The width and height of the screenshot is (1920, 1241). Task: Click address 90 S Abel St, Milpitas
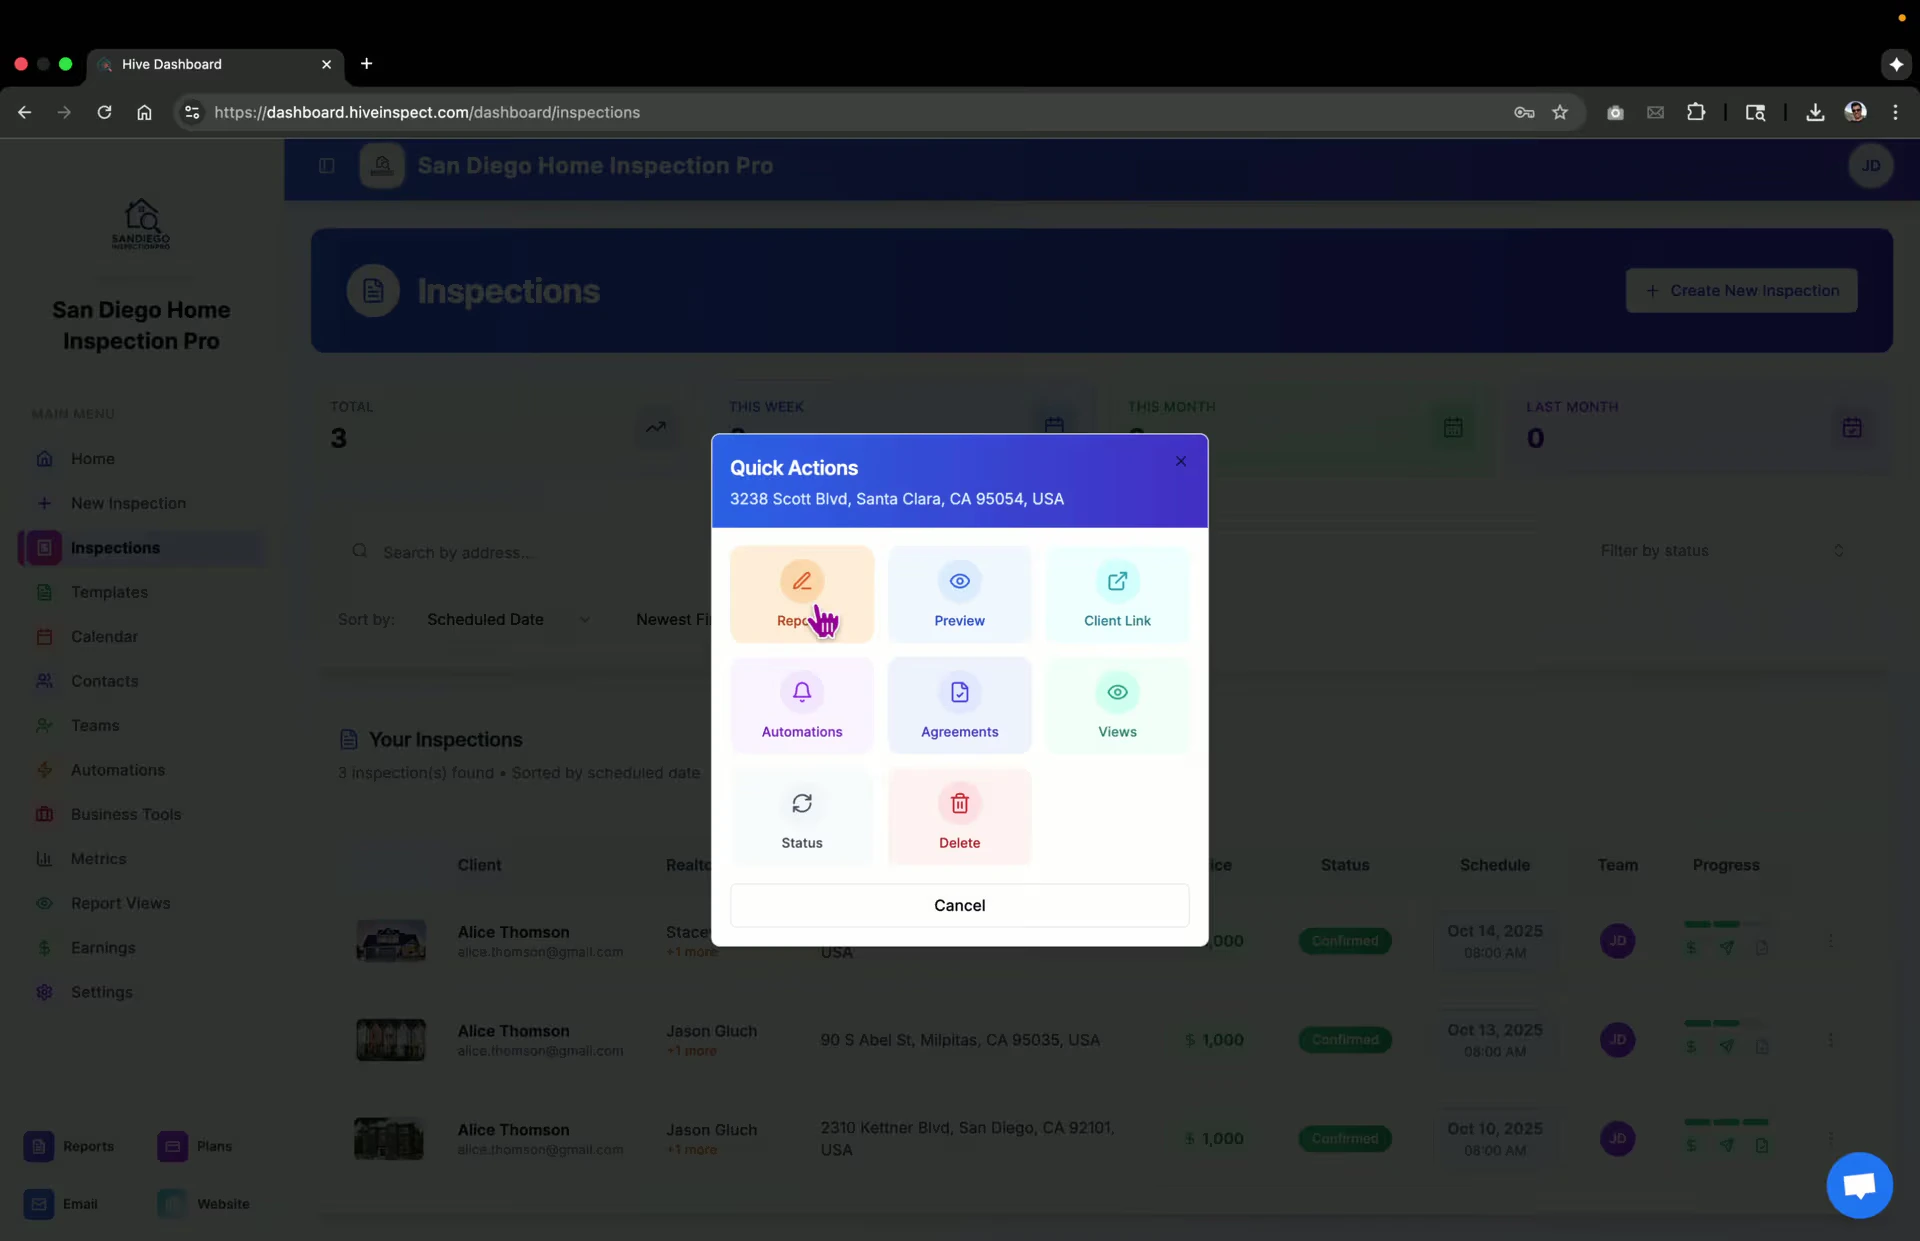[x=960, y=1040]
